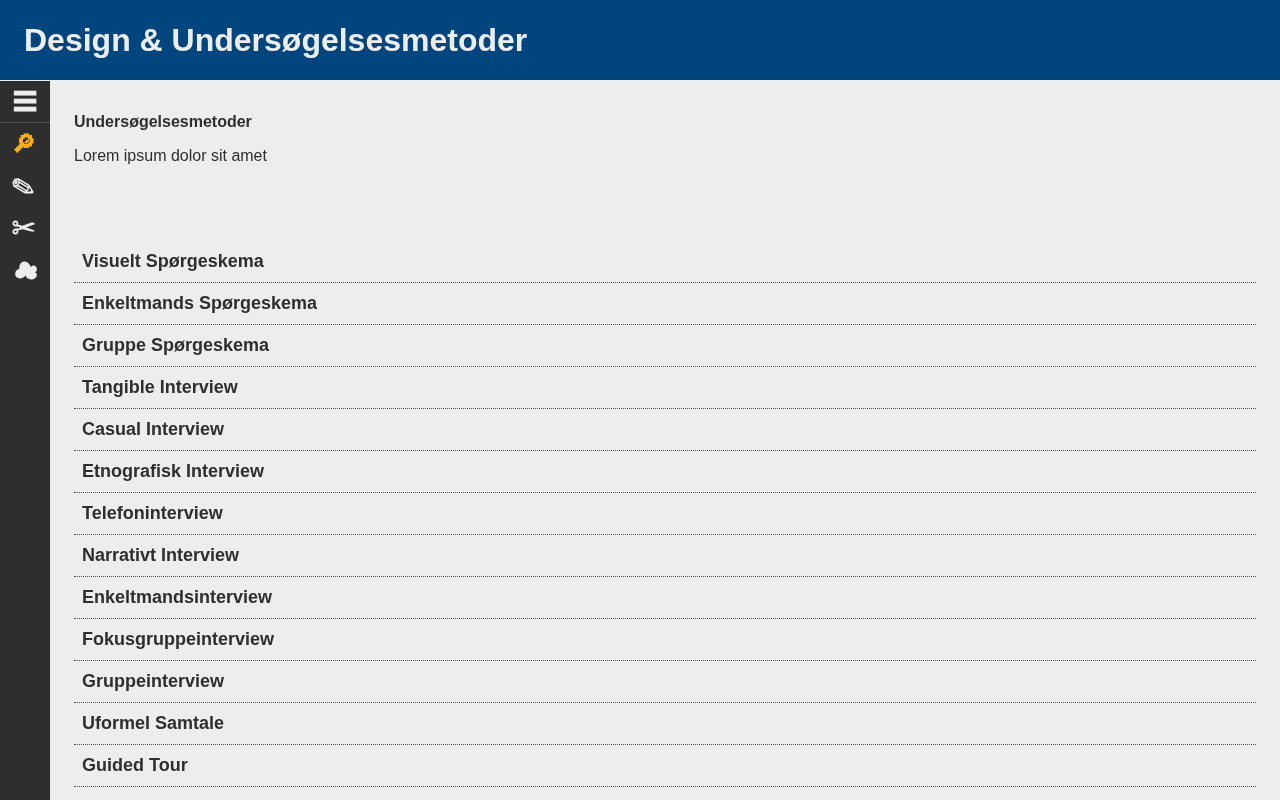Select Fokusgruppeinterview
Image resolution: width=1280 pixels, height=800 pixels.
[x=178, y=639]
